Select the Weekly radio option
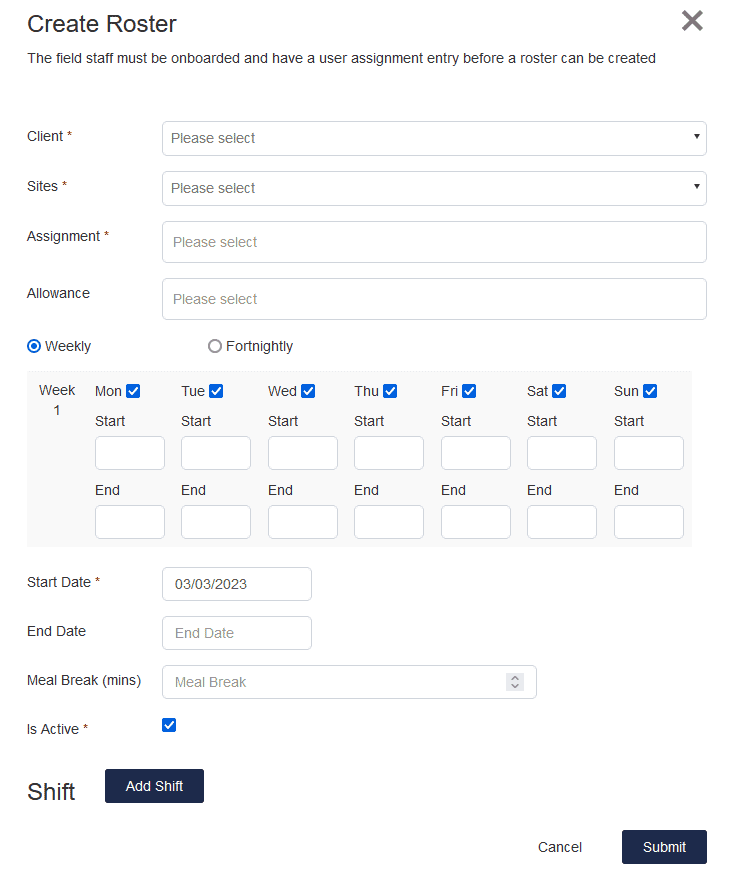This screenshot has height=871, width=733. click(35, 346)
